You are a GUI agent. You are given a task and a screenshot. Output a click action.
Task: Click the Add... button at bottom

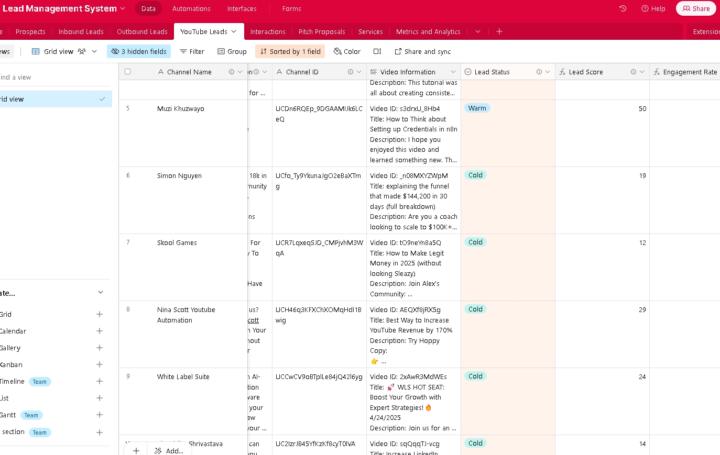[x=169, y=451]
